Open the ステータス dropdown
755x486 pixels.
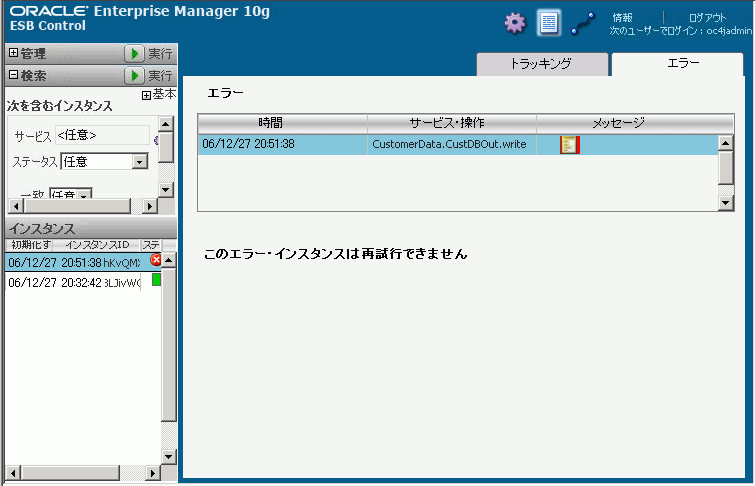point(140,162)
